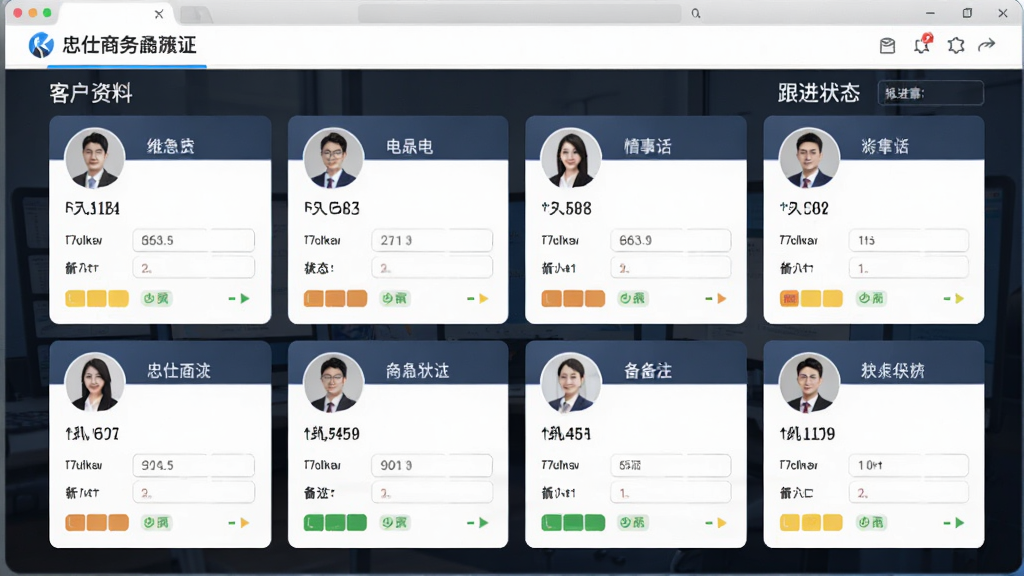
Task: Click the play arrow on the 115 card
Action: click(x=959, y=298)
